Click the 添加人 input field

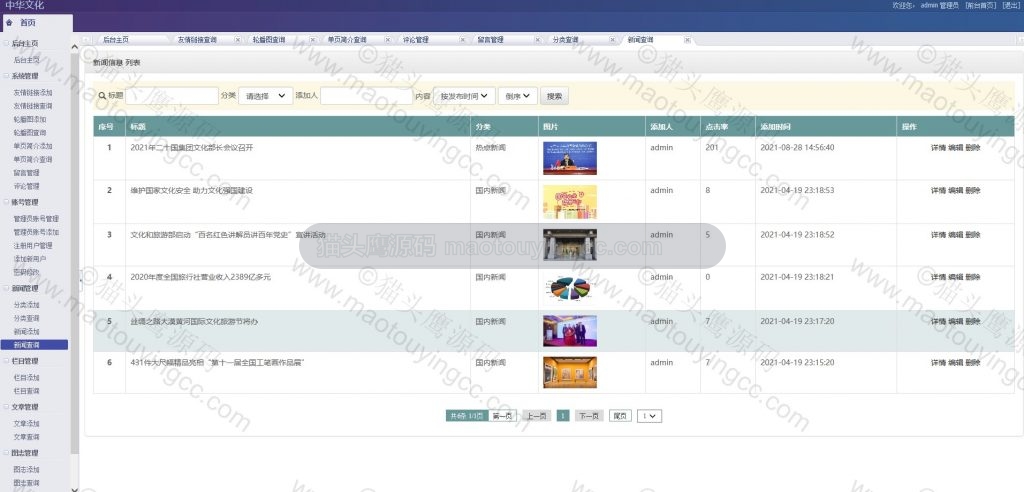(x=366, y=96)
